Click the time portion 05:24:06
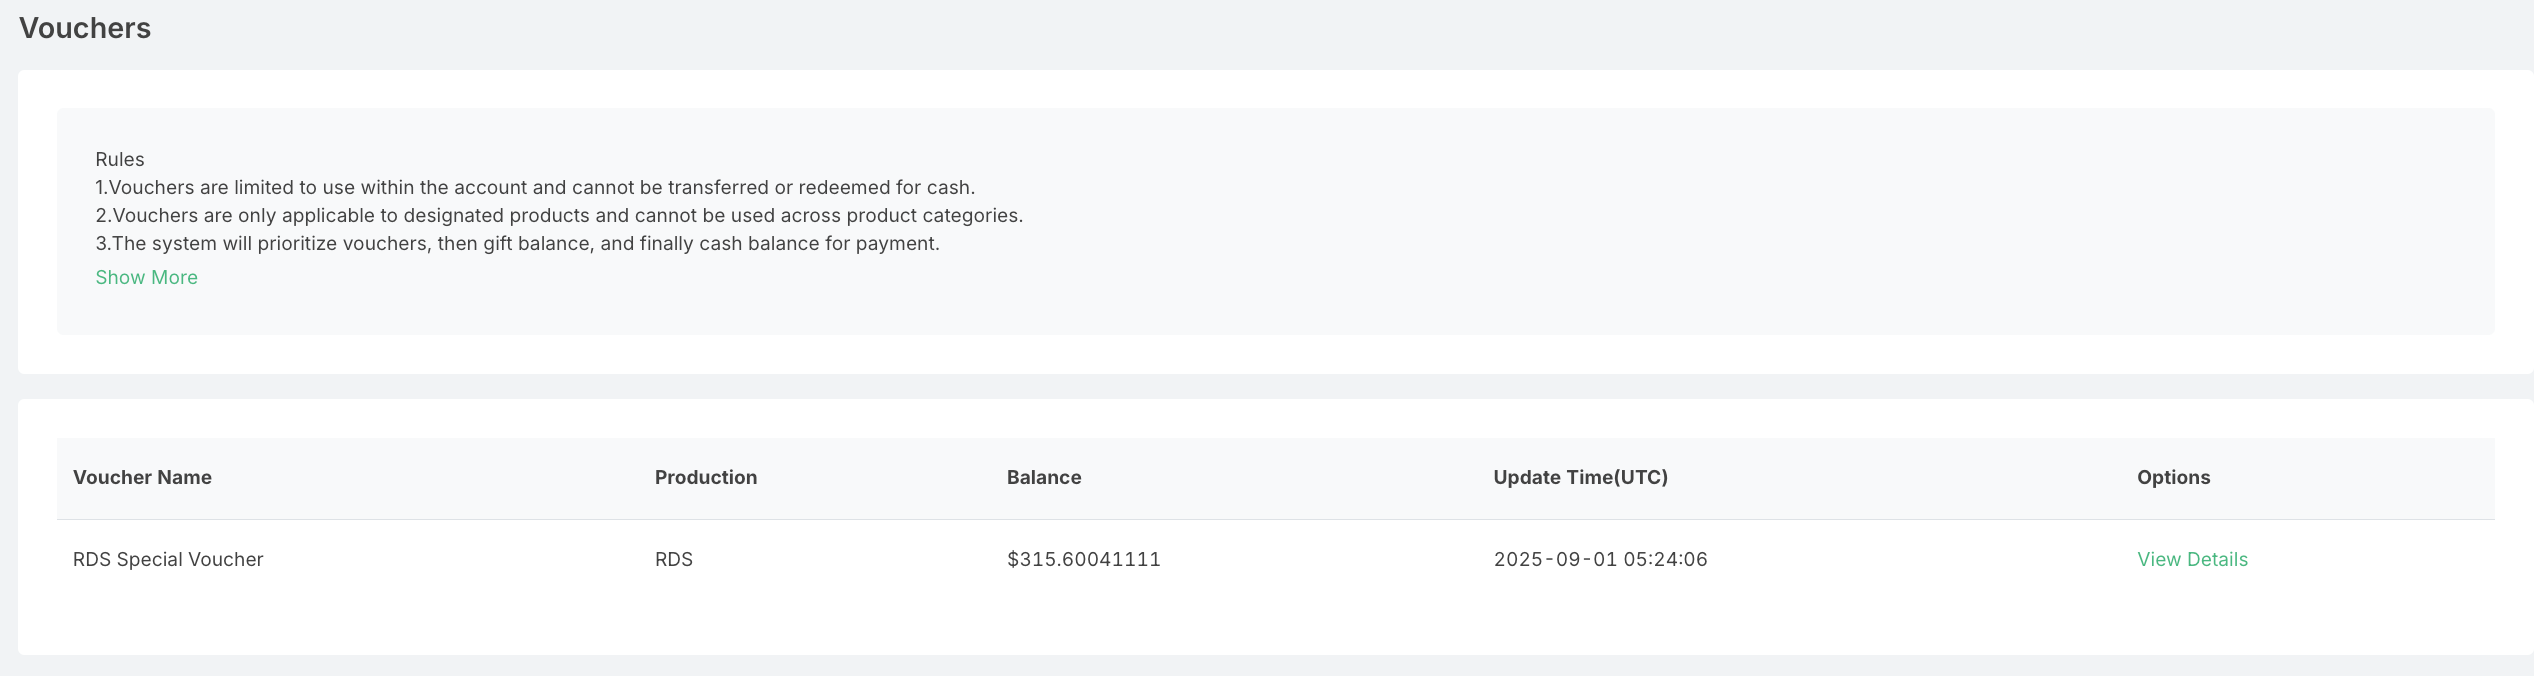This screenshot has width=2534, height=676. (x=1665, y=559)
